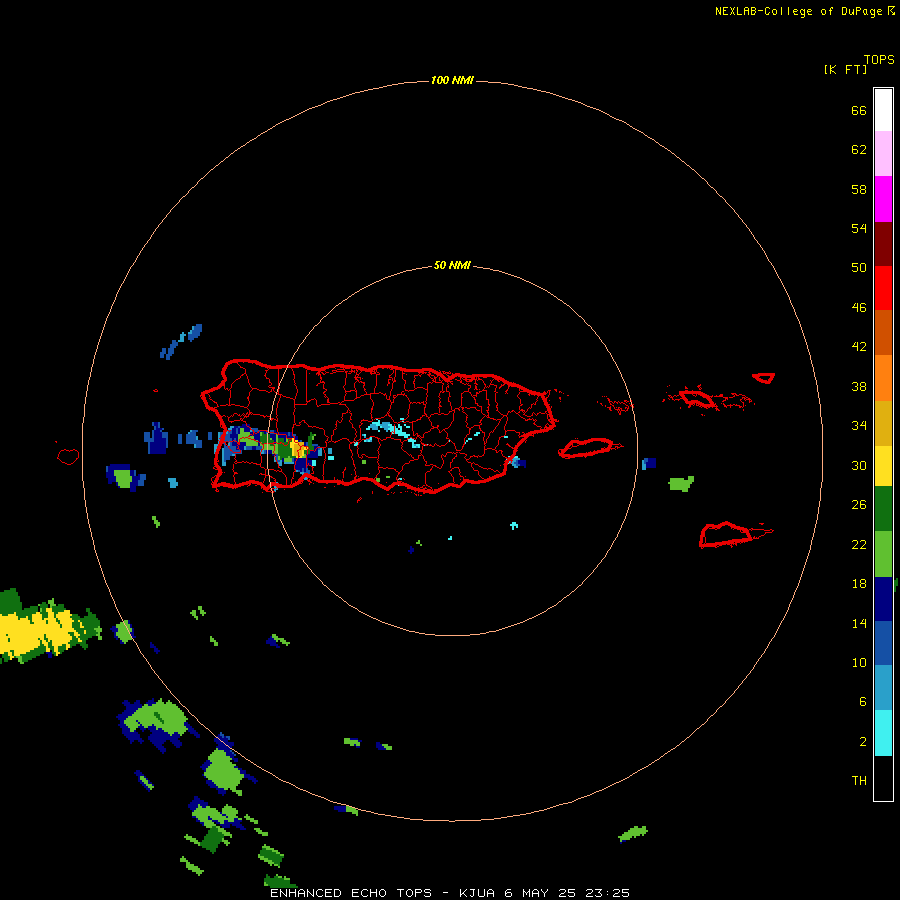Select the light green legend swatch
900x900 pixels.
(883, 554)
